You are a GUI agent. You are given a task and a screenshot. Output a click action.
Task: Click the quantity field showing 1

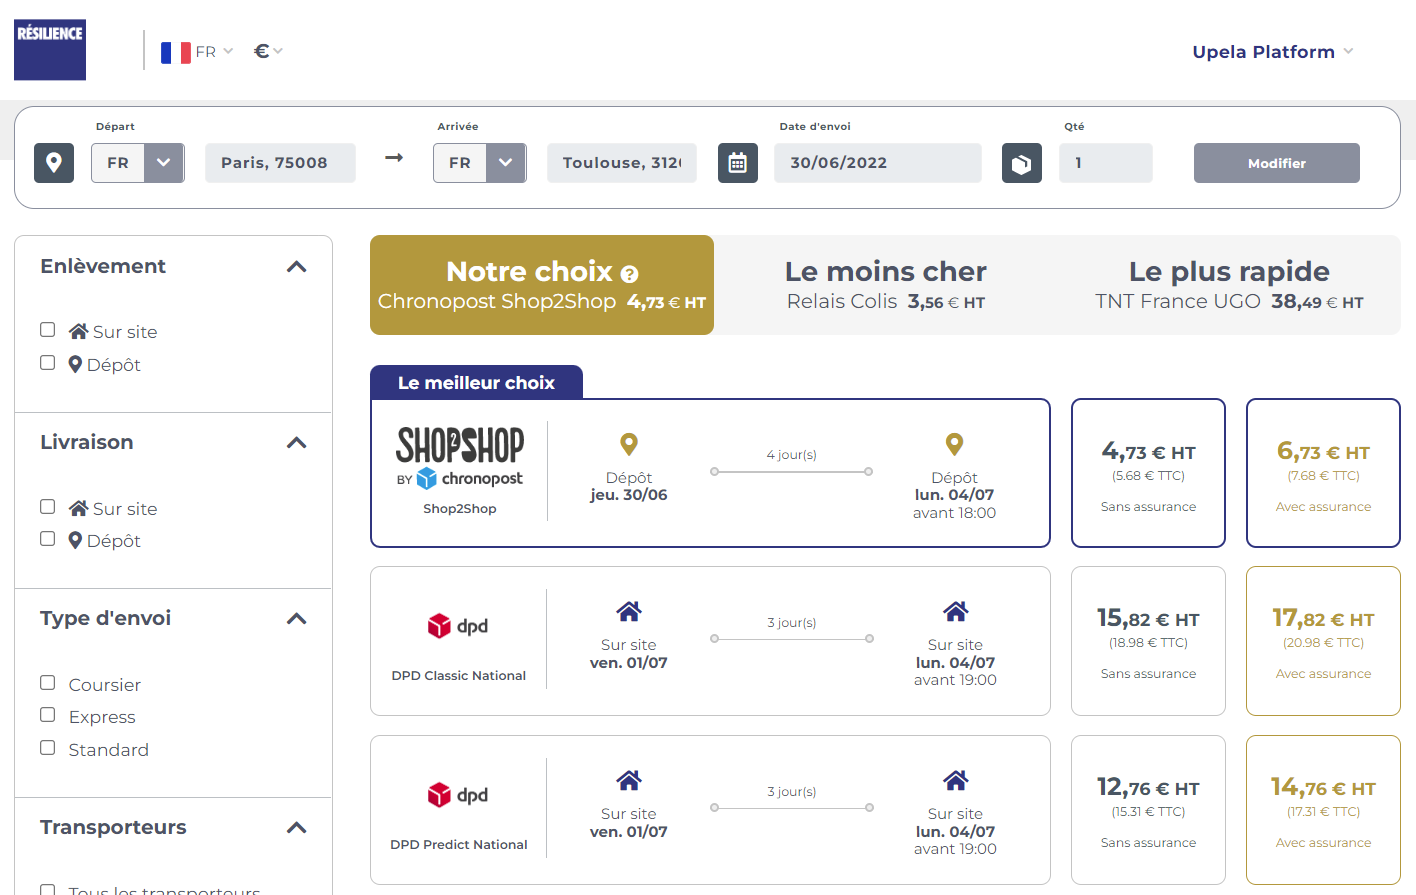1106,163
